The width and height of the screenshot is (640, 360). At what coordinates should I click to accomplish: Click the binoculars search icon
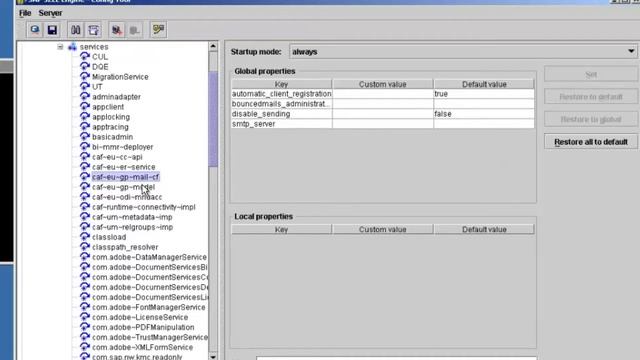[76, 30]
